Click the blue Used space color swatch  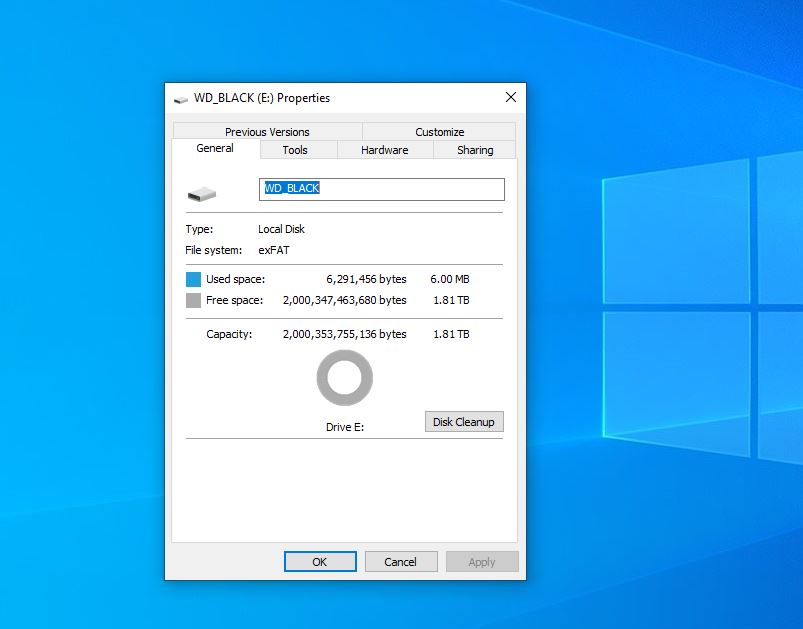[193, 279]
